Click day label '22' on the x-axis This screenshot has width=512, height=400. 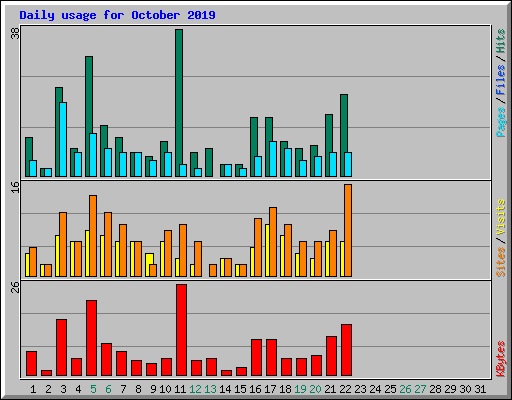pos(345,389)
